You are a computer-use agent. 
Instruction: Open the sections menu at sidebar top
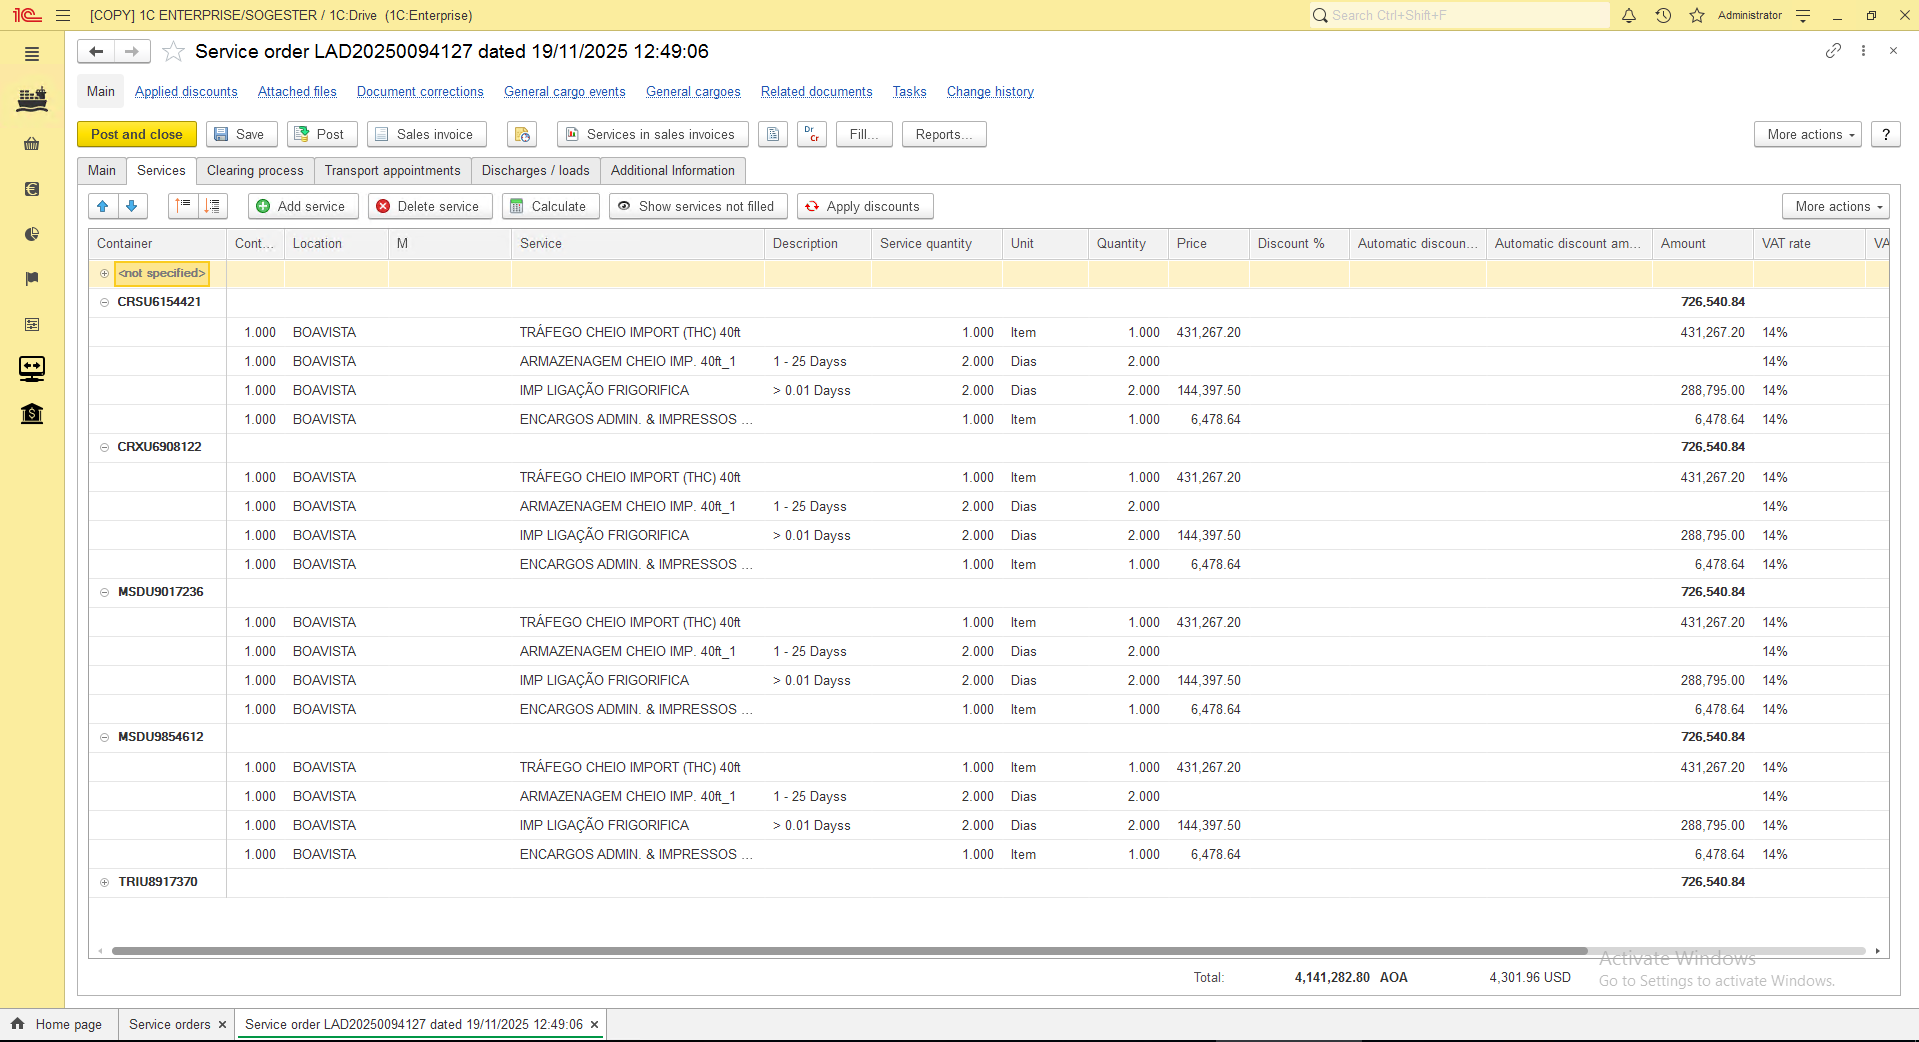coord(32,54)
